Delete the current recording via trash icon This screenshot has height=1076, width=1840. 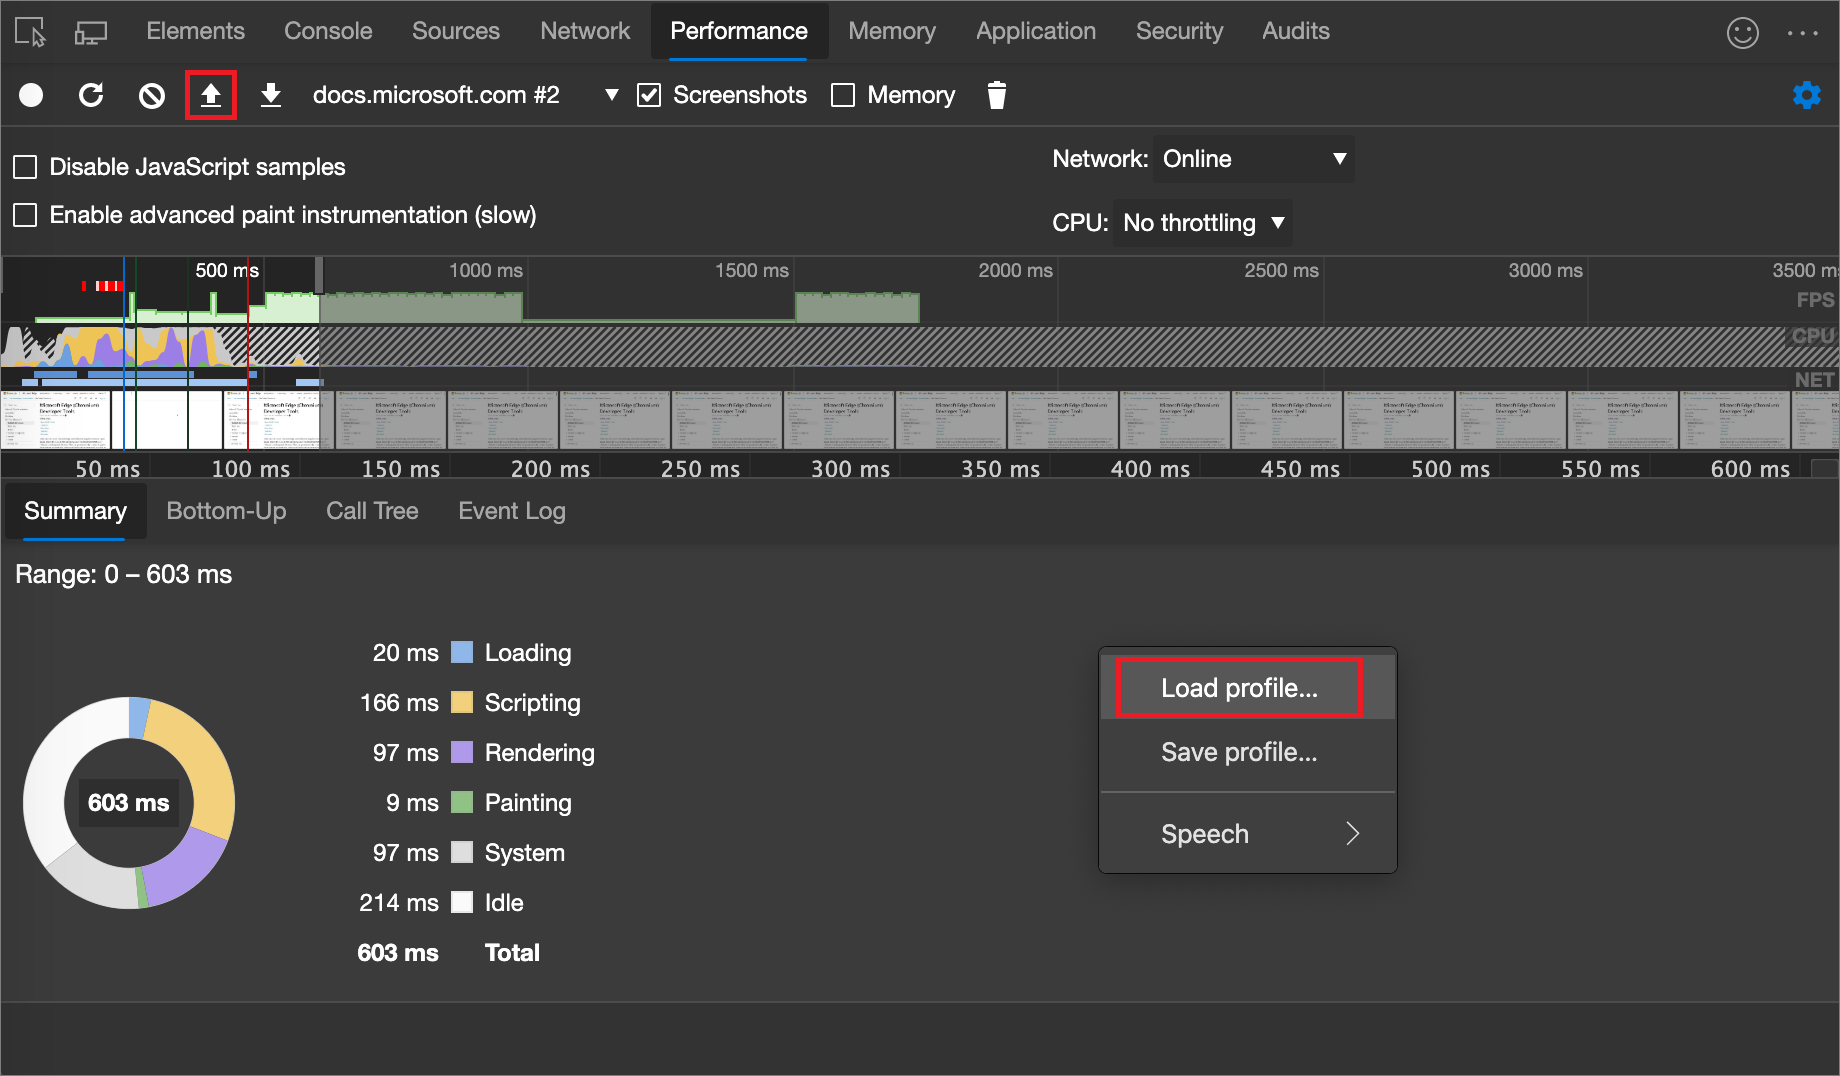pos(996,95)
